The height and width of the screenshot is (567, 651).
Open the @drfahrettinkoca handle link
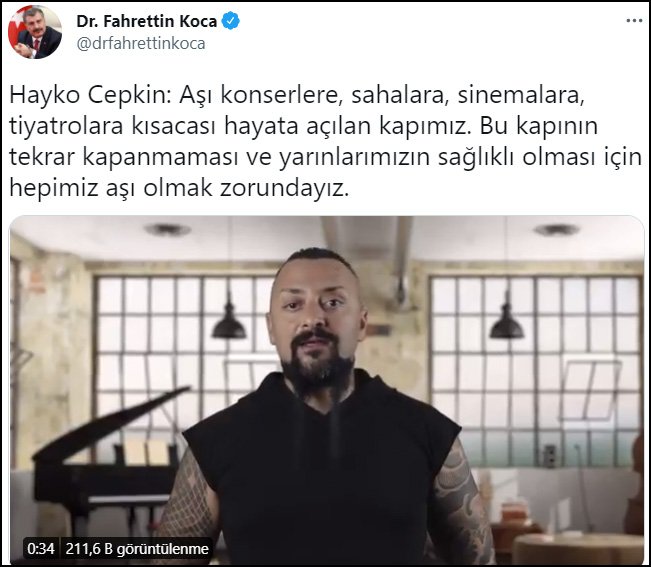(141, 43)
